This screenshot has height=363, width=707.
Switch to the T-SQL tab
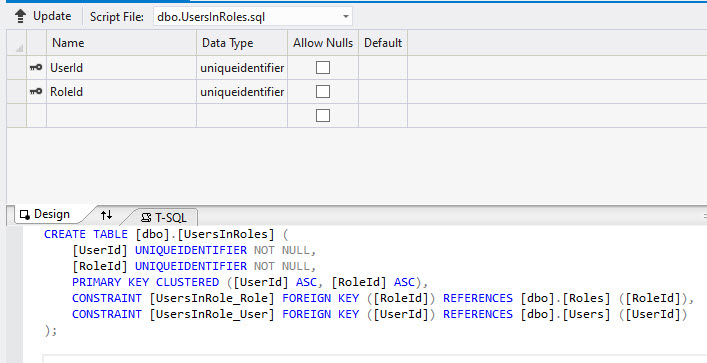point(163,217)
